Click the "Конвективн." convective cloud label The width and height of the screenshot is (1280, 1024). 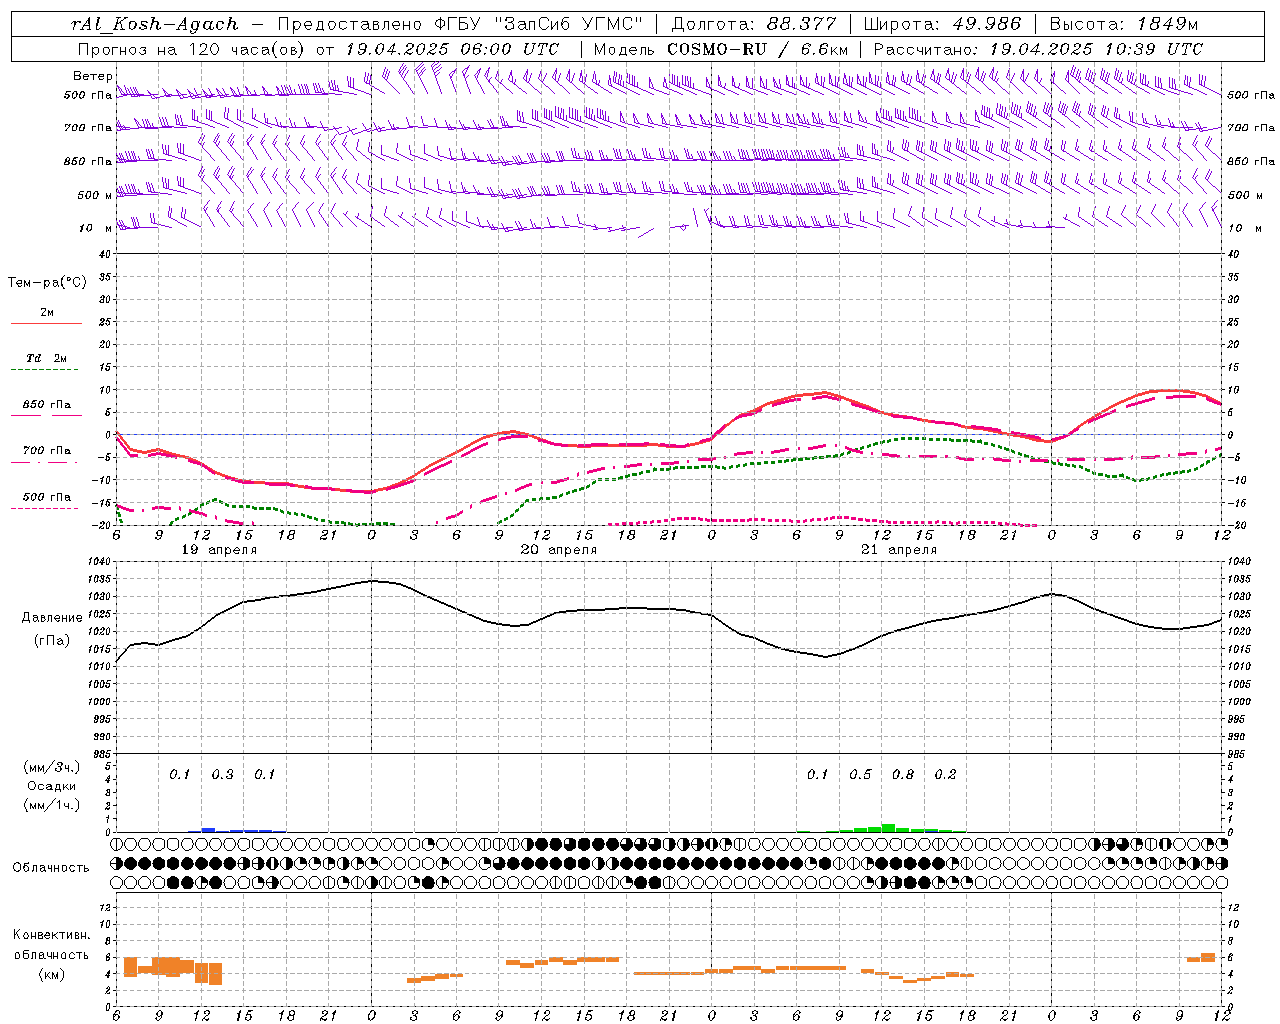(x=51, y=935)
